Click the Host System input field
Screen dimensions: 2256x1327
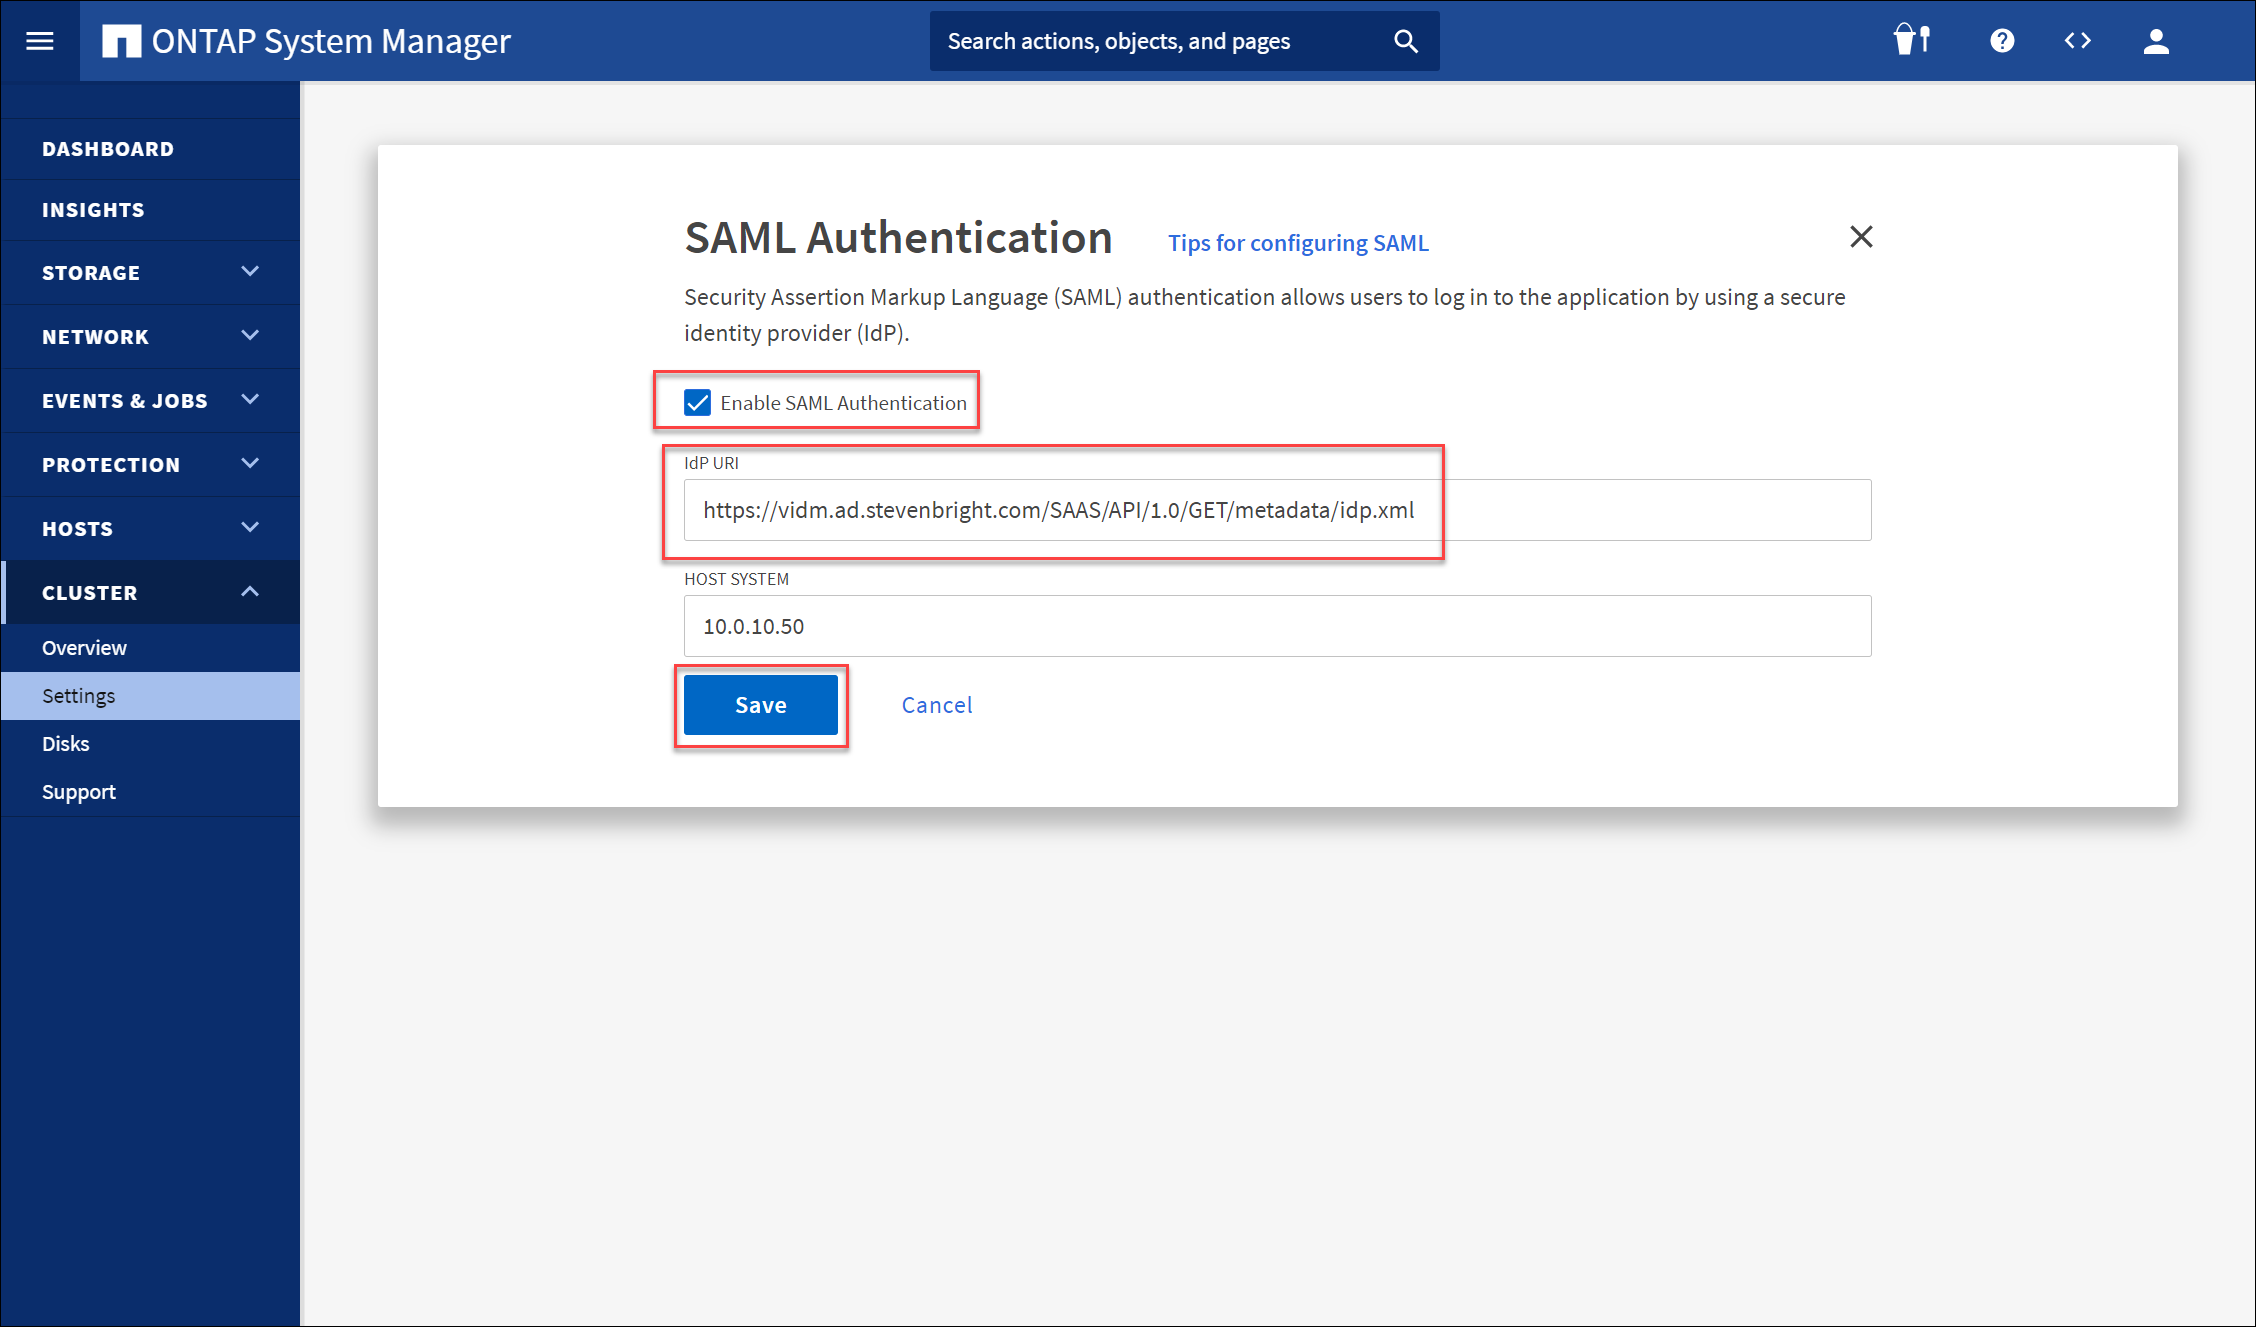pyautogui.click(x=1276, y=626)
